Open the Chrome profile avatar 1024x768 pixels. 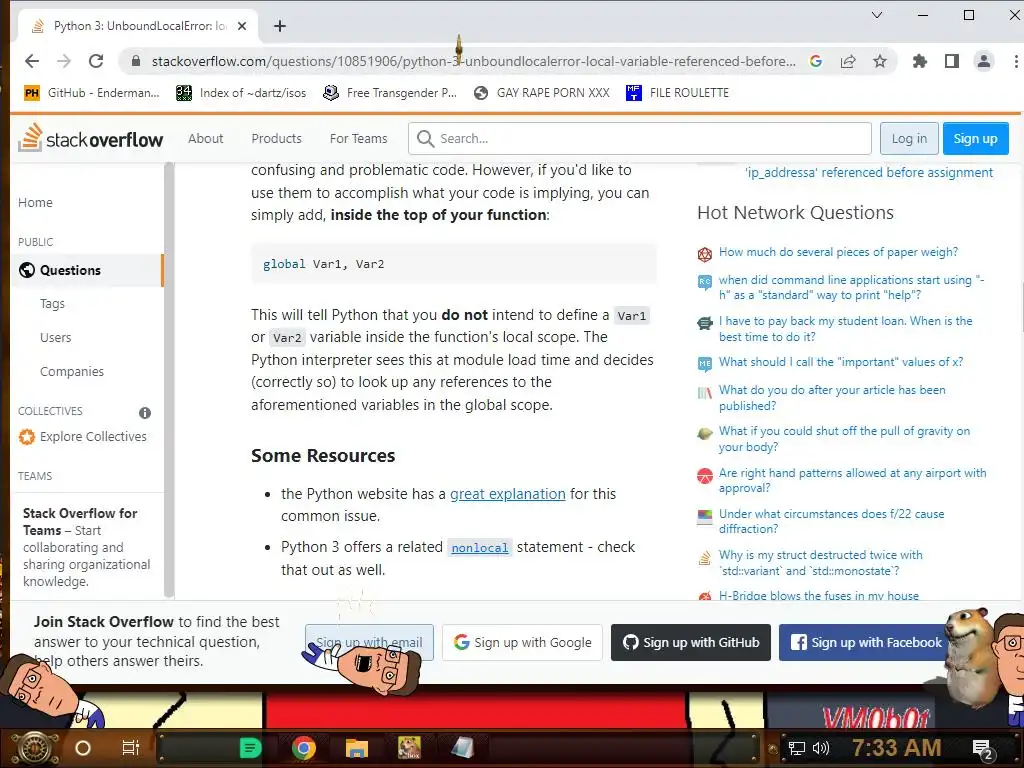[x=984, y=61]
